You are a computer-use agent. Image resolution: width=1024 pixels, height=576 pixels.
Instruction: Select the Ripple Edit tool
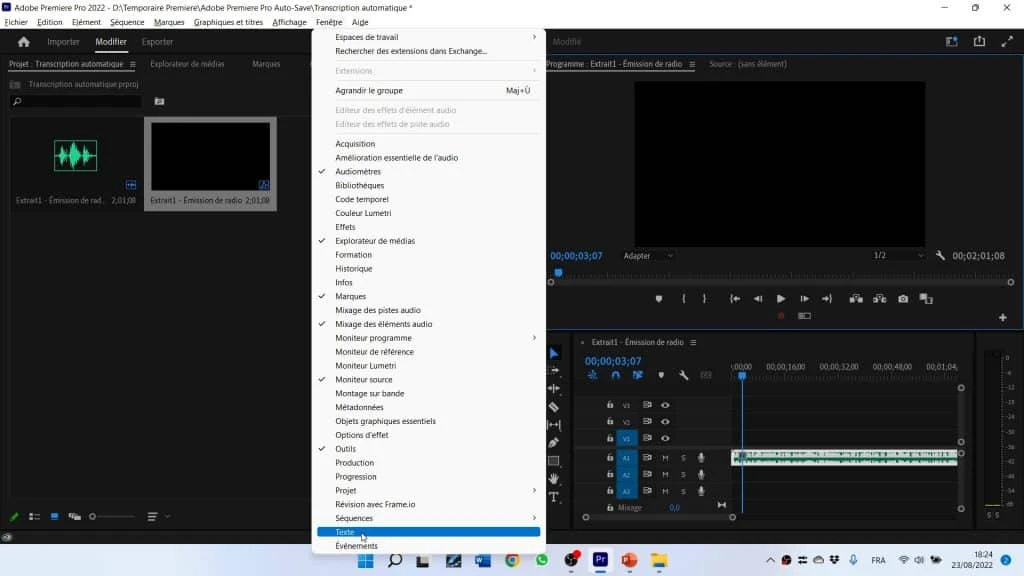coord(554,388)
